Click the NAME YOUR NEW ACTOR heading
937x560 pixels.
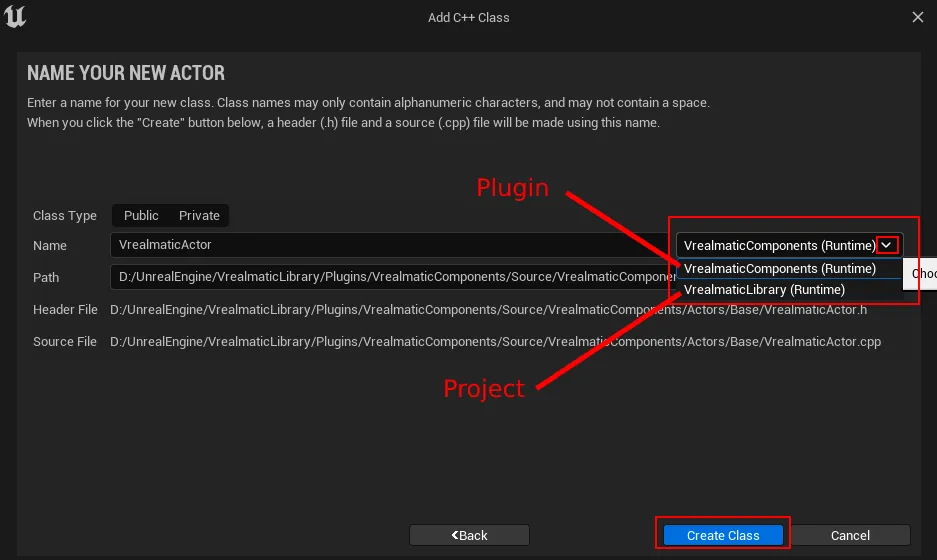[126, 73]
